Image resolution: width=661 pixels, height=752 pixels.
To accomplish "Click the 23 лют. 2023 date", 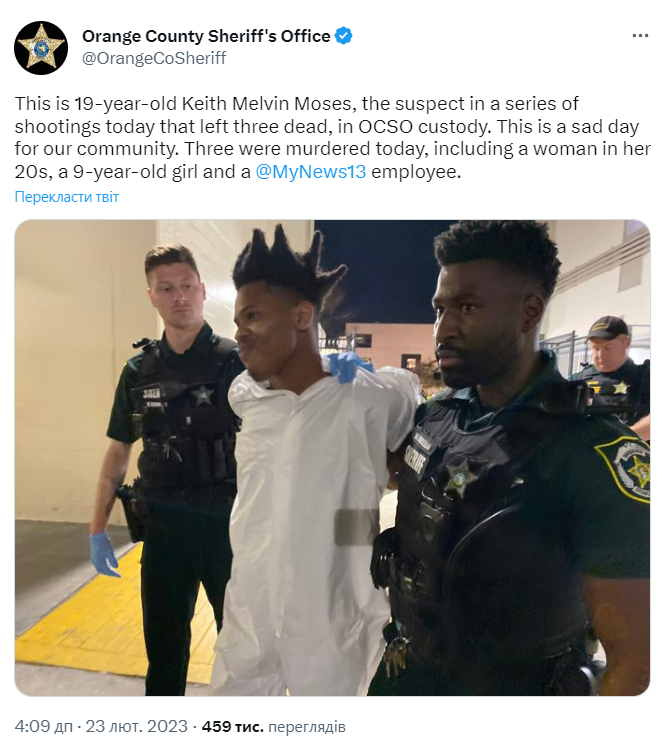I will pos(137,727).
